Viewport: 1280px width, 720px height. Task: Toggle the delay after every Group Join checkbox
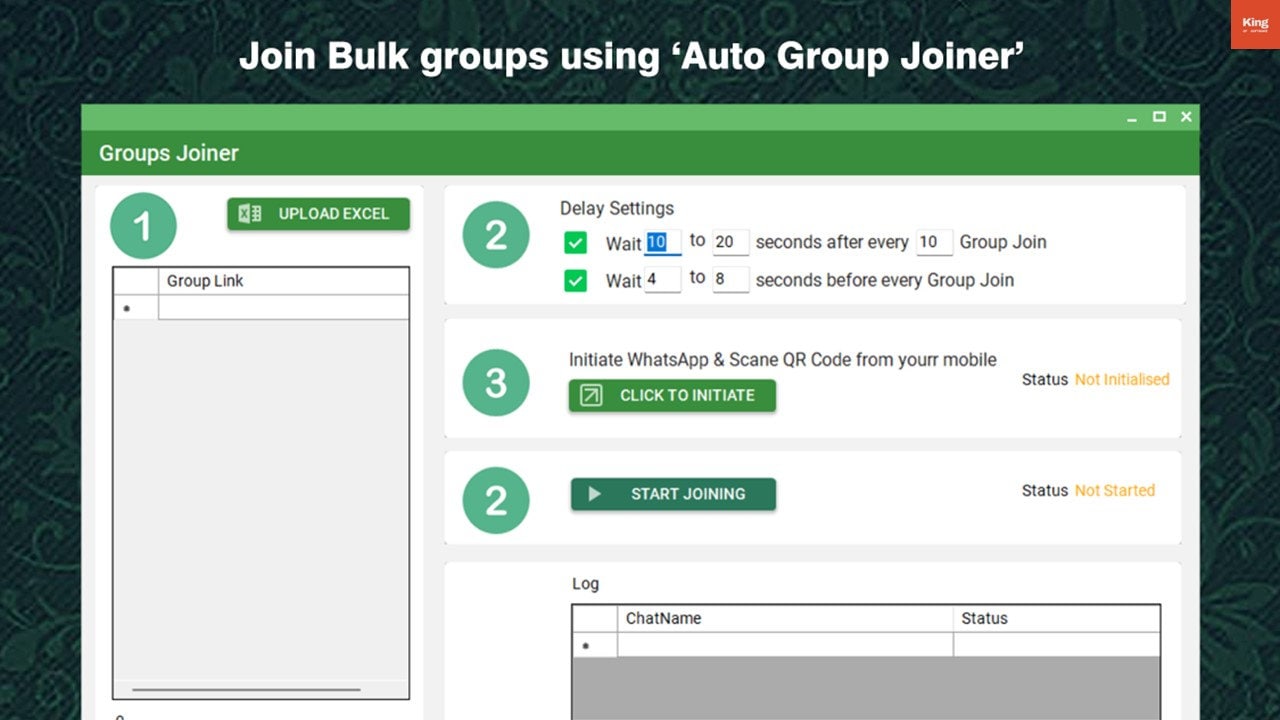tap(576, 242)
